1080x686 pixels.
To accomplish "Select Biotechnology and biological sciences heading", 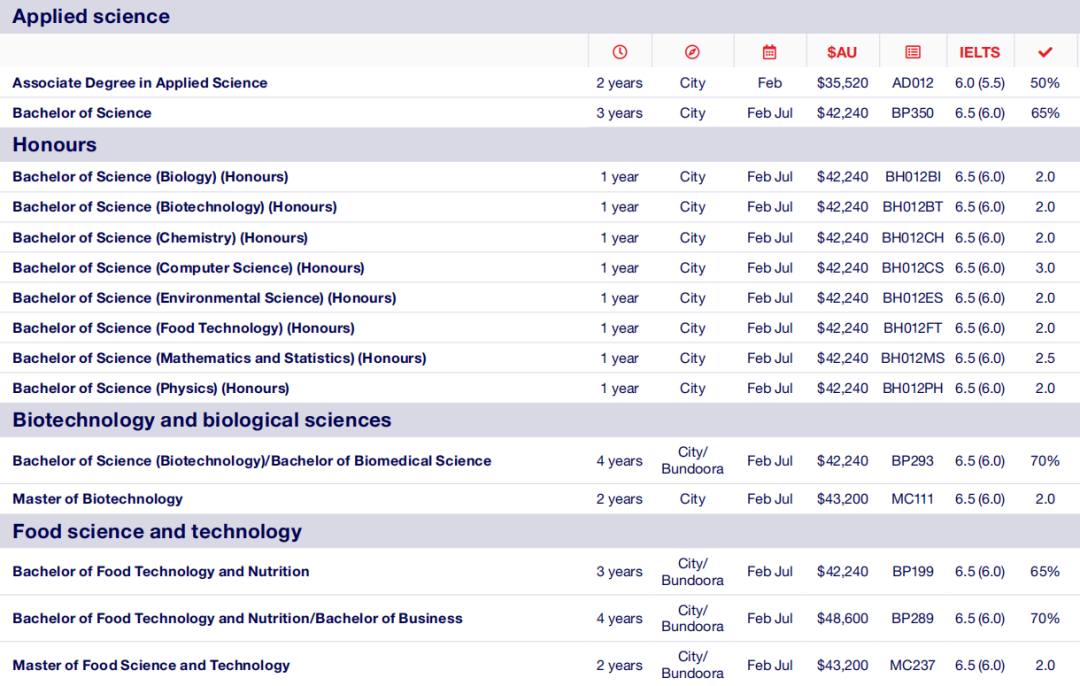I will [202, 420].
